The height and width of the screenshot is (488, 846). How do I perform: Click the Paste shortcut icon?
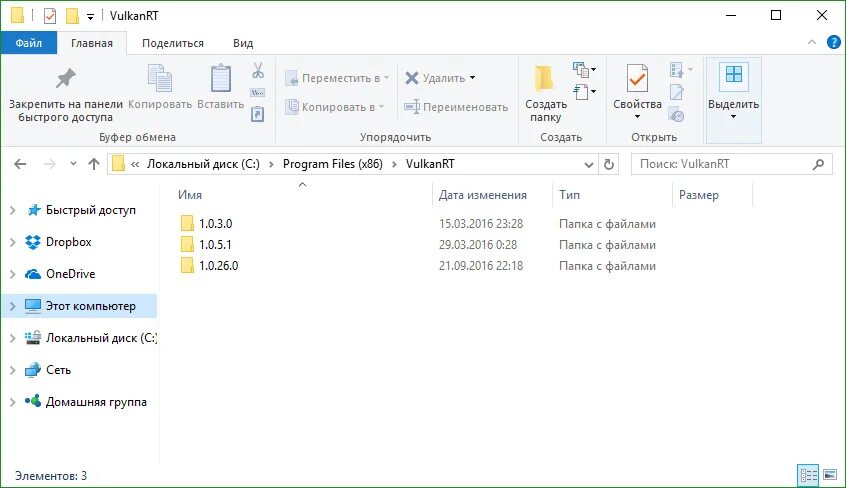coord(257,114)
